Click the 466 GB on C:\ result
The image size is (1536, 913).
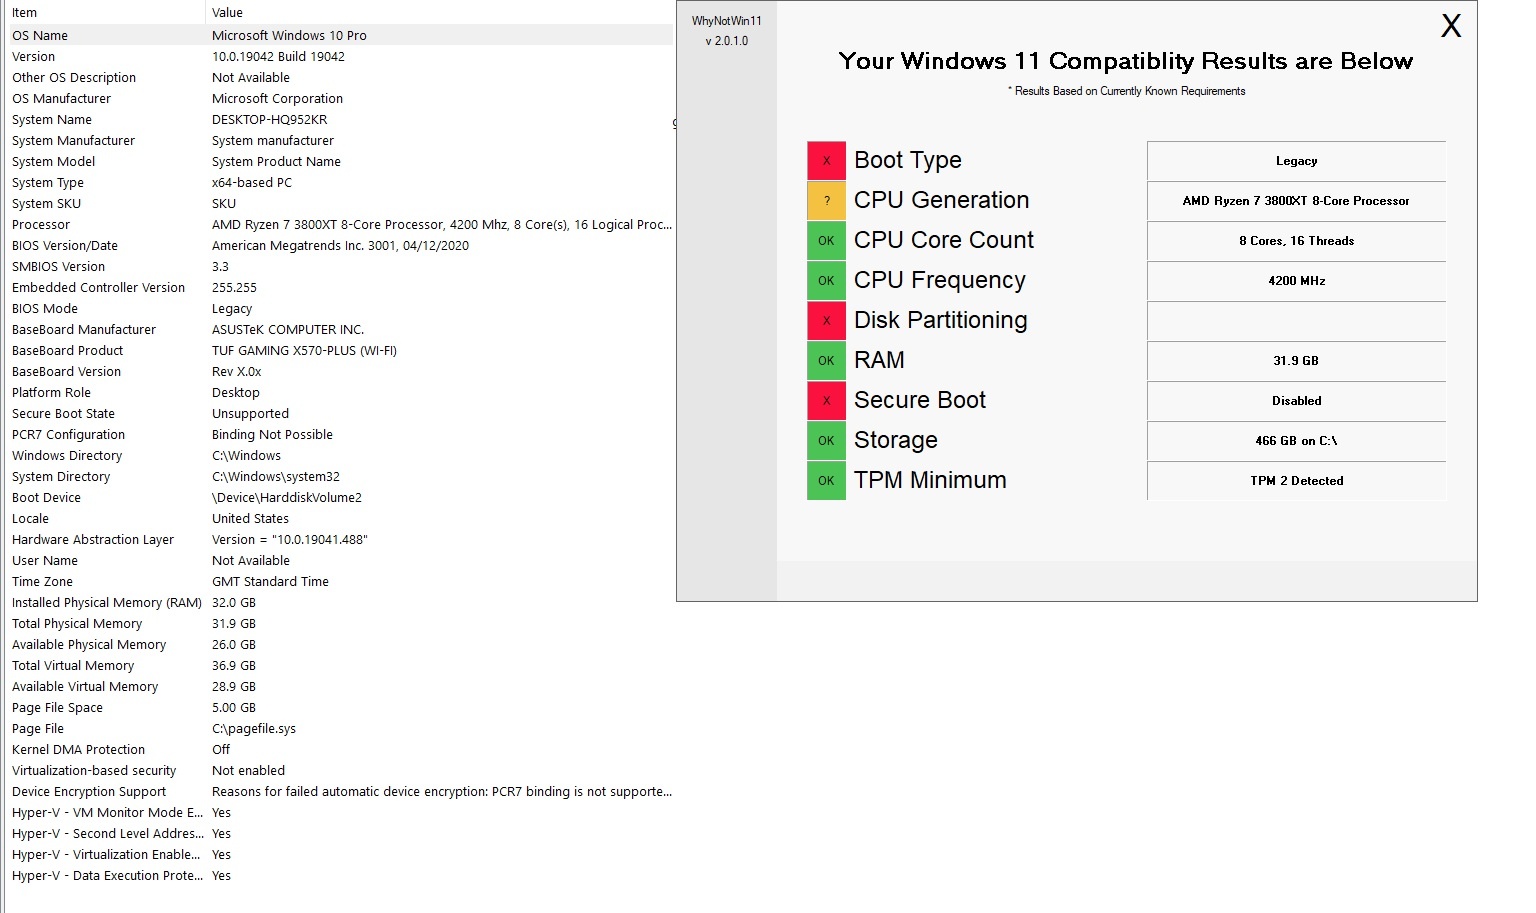click(x=1296, y=441)
